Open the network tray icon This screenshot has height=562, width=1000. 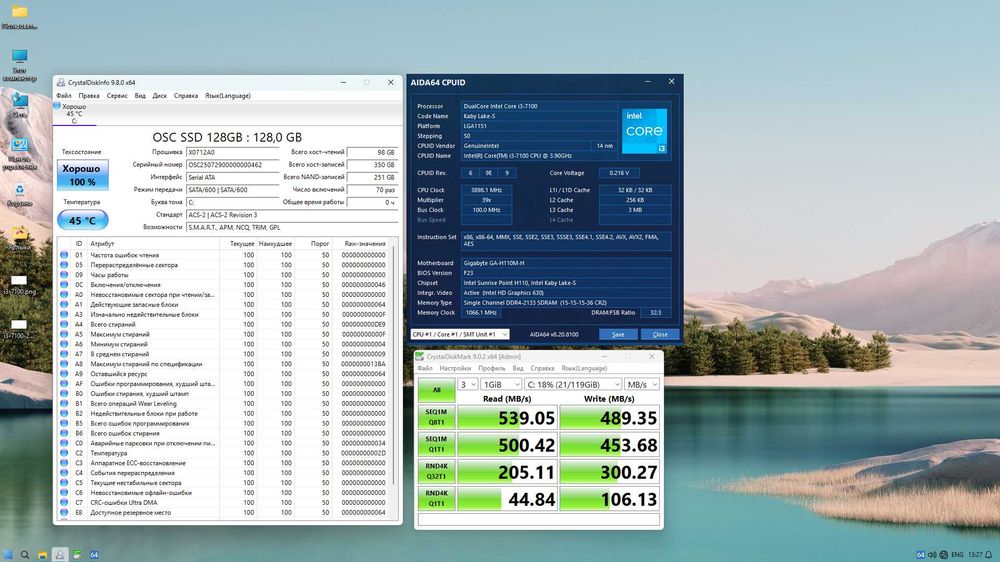943,554
